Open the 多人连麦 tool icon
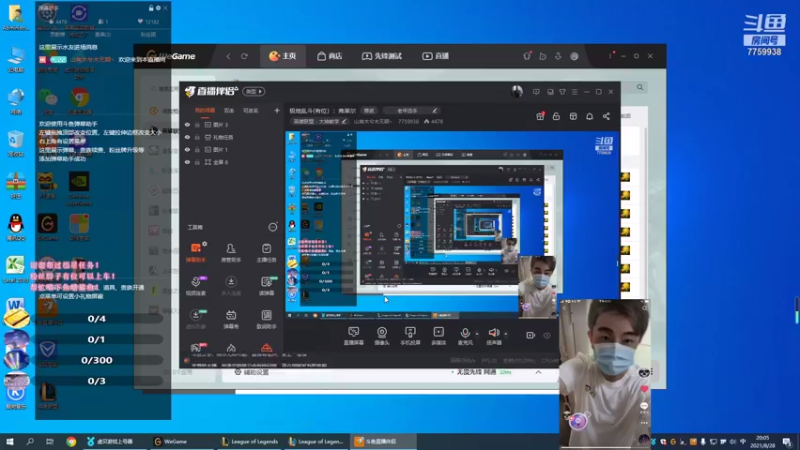The height and width of the screenshot is (450, 800). [231, 286]
